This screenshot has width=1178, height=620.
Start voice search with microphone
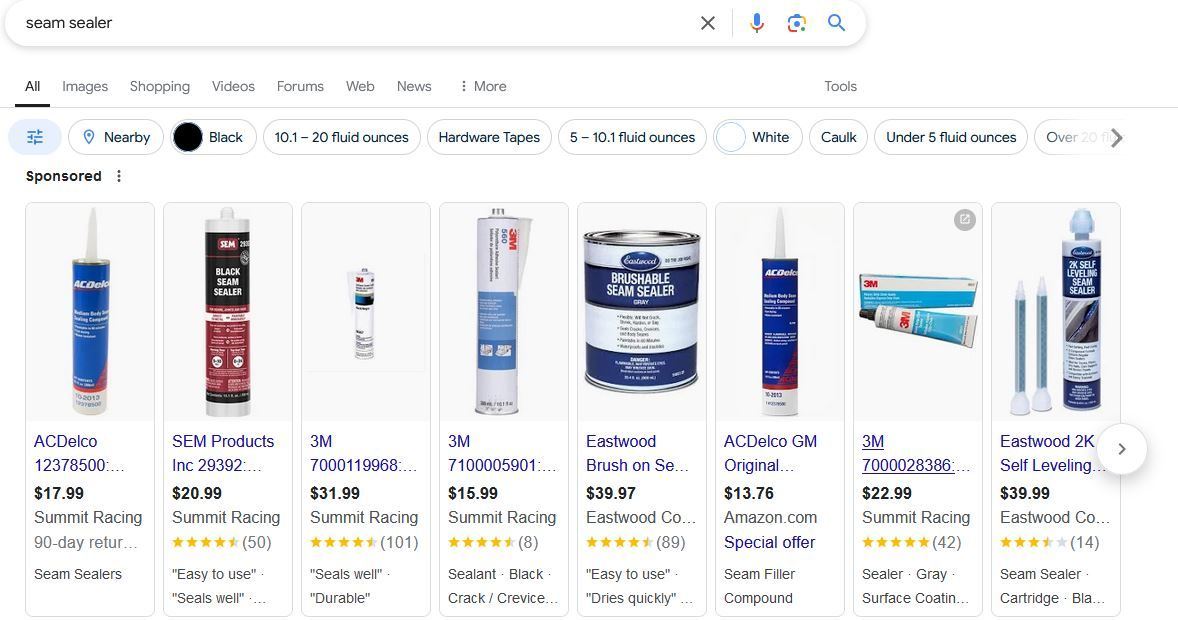pos(757,23)
